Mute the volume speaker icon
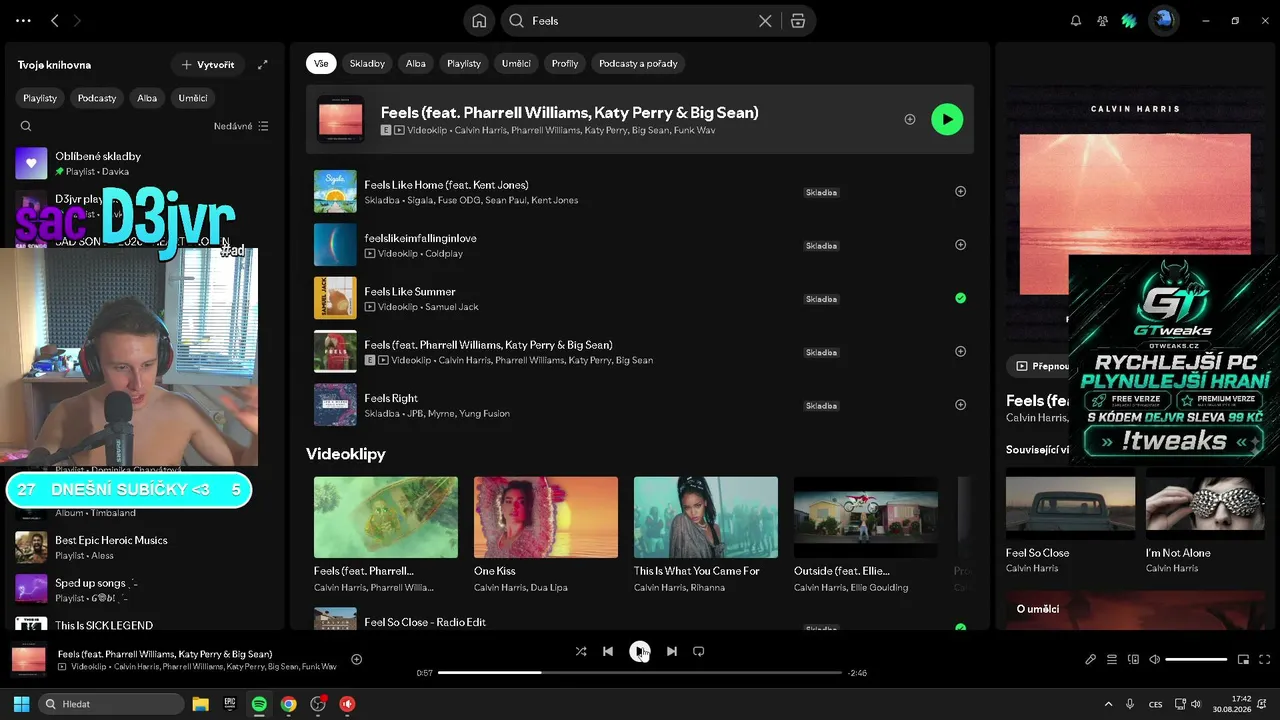Viewport: 1280px width, 720px height. [x=1154, y=659]
